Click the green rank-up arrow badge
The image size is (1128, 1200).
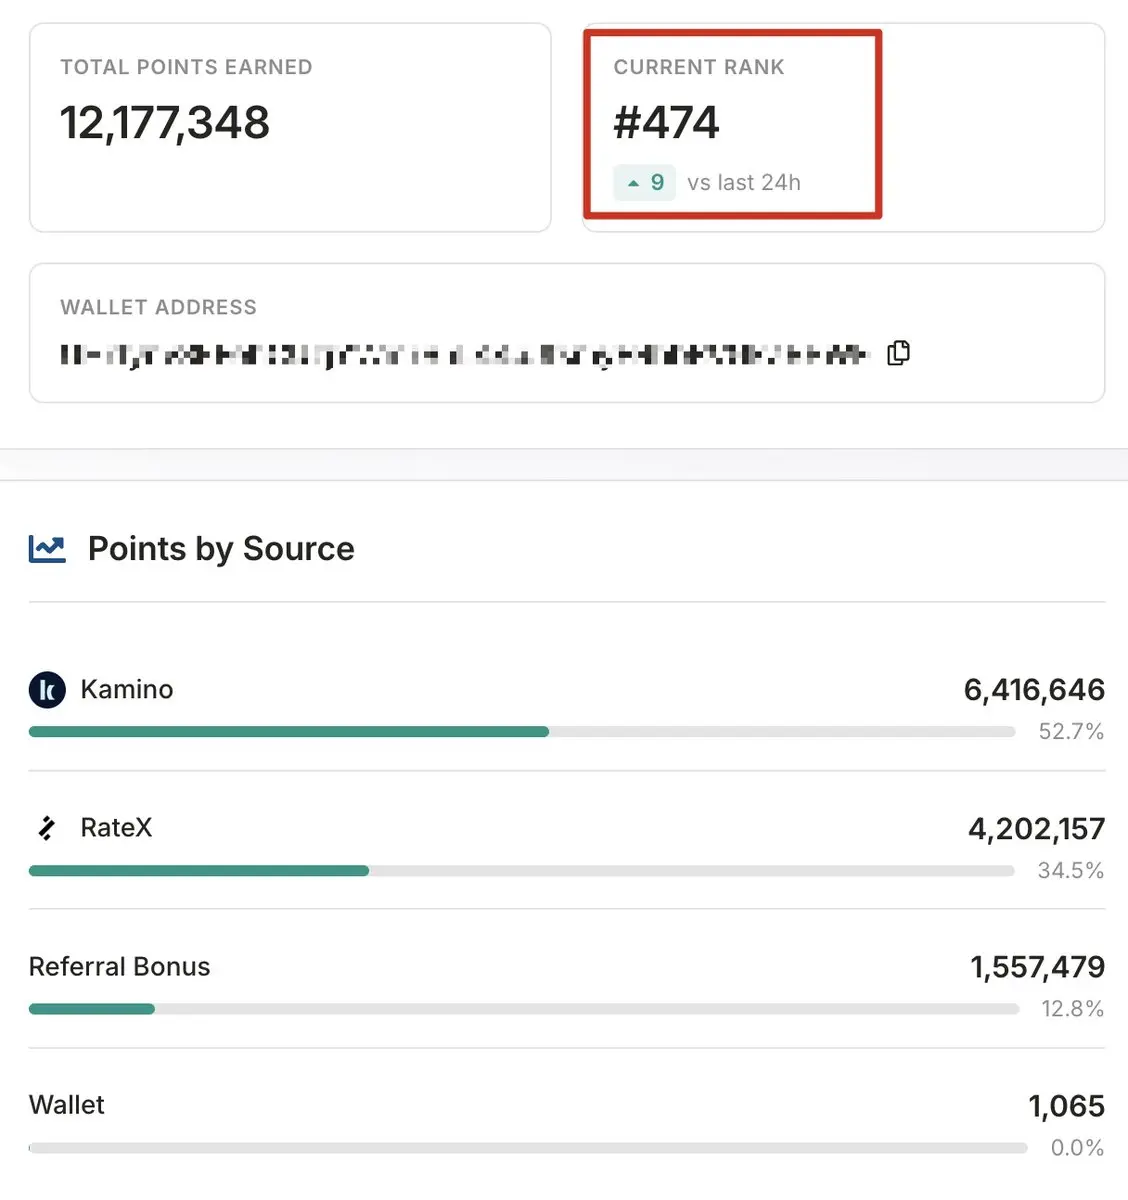point(645,183)
